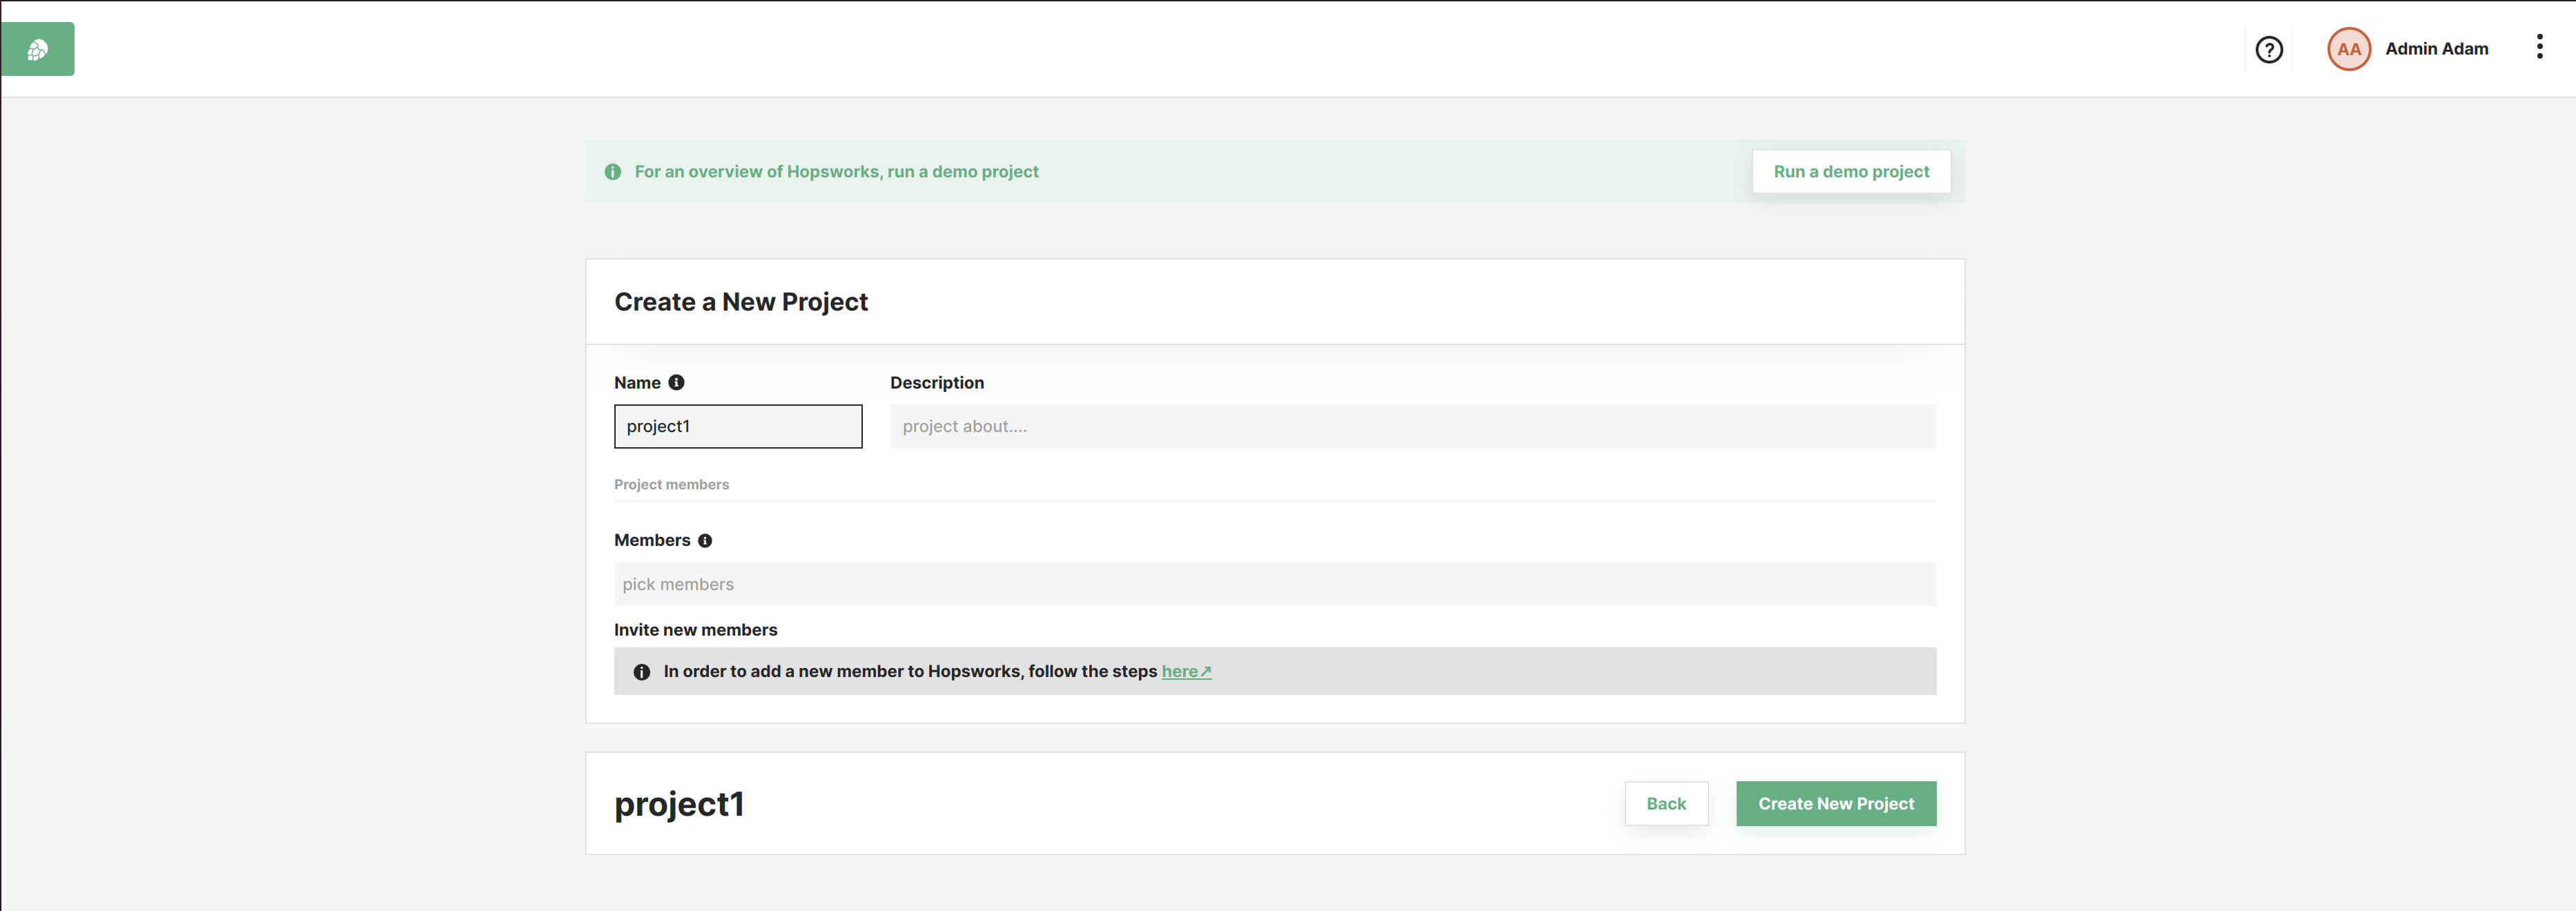The width and height of the screenshot is (2576, 911).
Task: Run a demo project
Action: [x=1851, y=171]
